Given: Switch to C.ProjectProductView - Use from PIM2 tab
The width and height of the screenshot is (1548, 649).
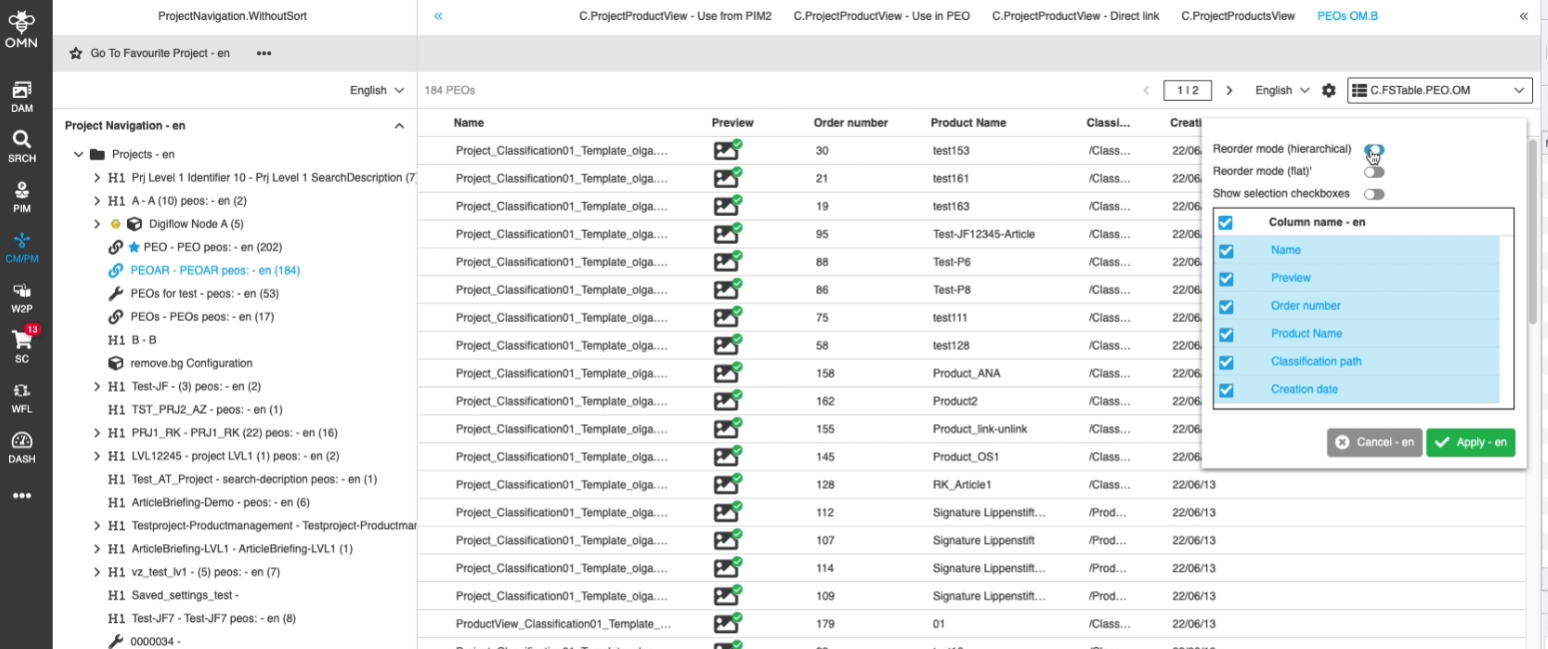Looking at the screenshot, I should pos(676,16).
